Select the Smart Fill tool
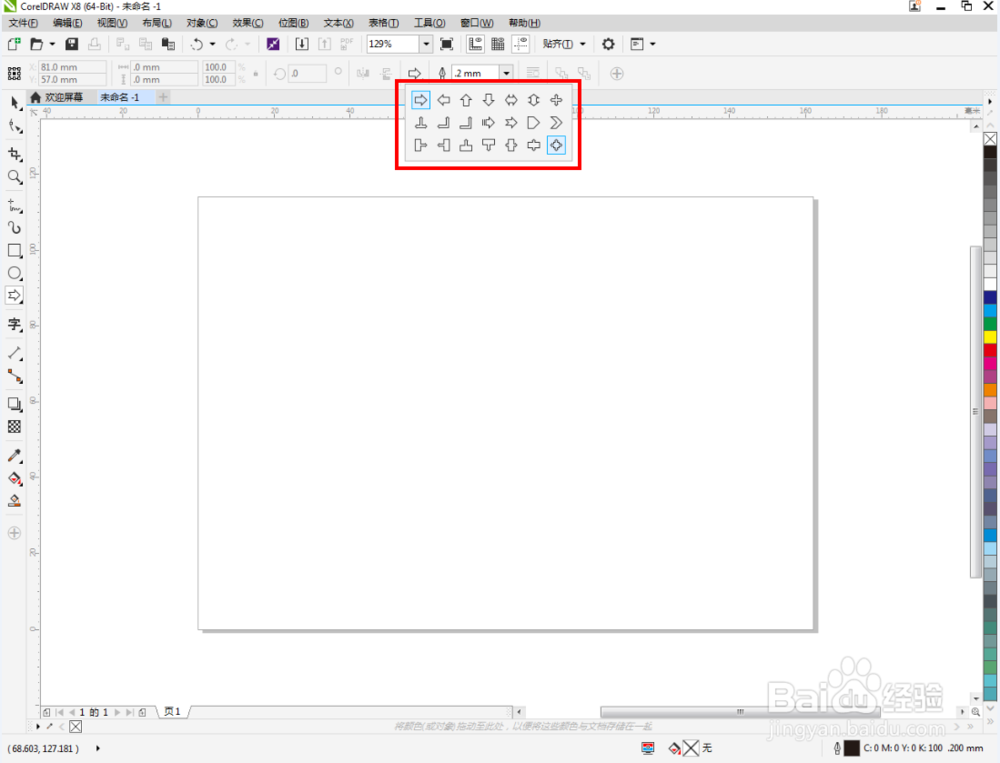 pyautogui.click(x=14, y=501)
